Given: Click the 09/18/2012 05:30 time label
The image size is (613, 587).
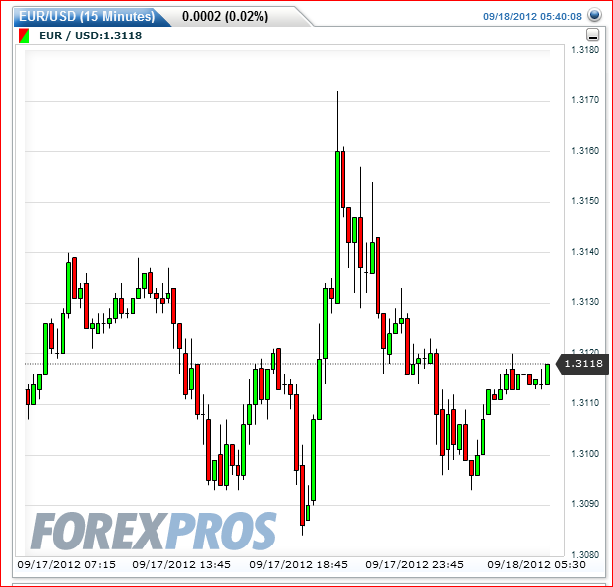Looking at the screenshot, I should tap(536, 565).
